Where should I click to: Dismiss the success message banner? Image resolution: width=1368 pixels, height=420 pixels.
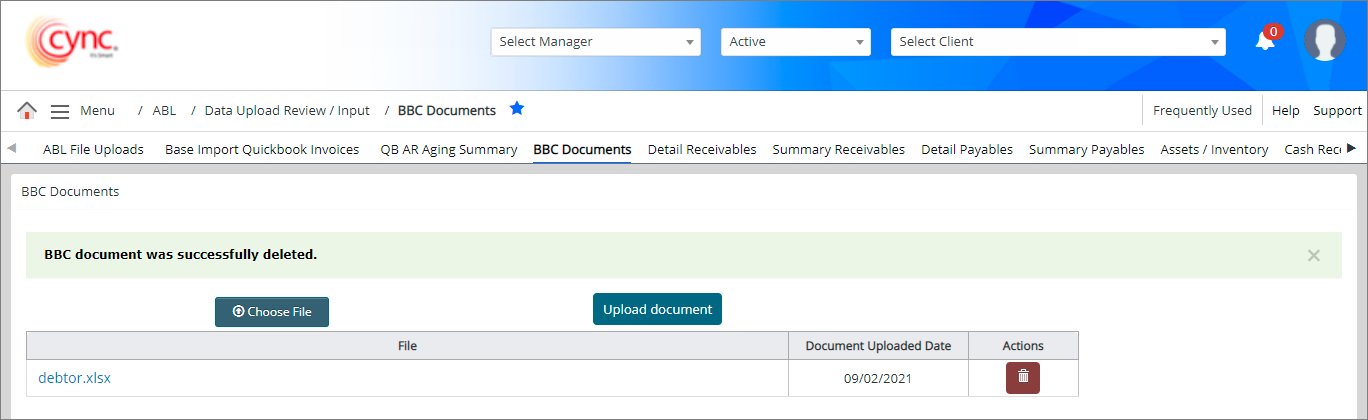point(1313,255)
